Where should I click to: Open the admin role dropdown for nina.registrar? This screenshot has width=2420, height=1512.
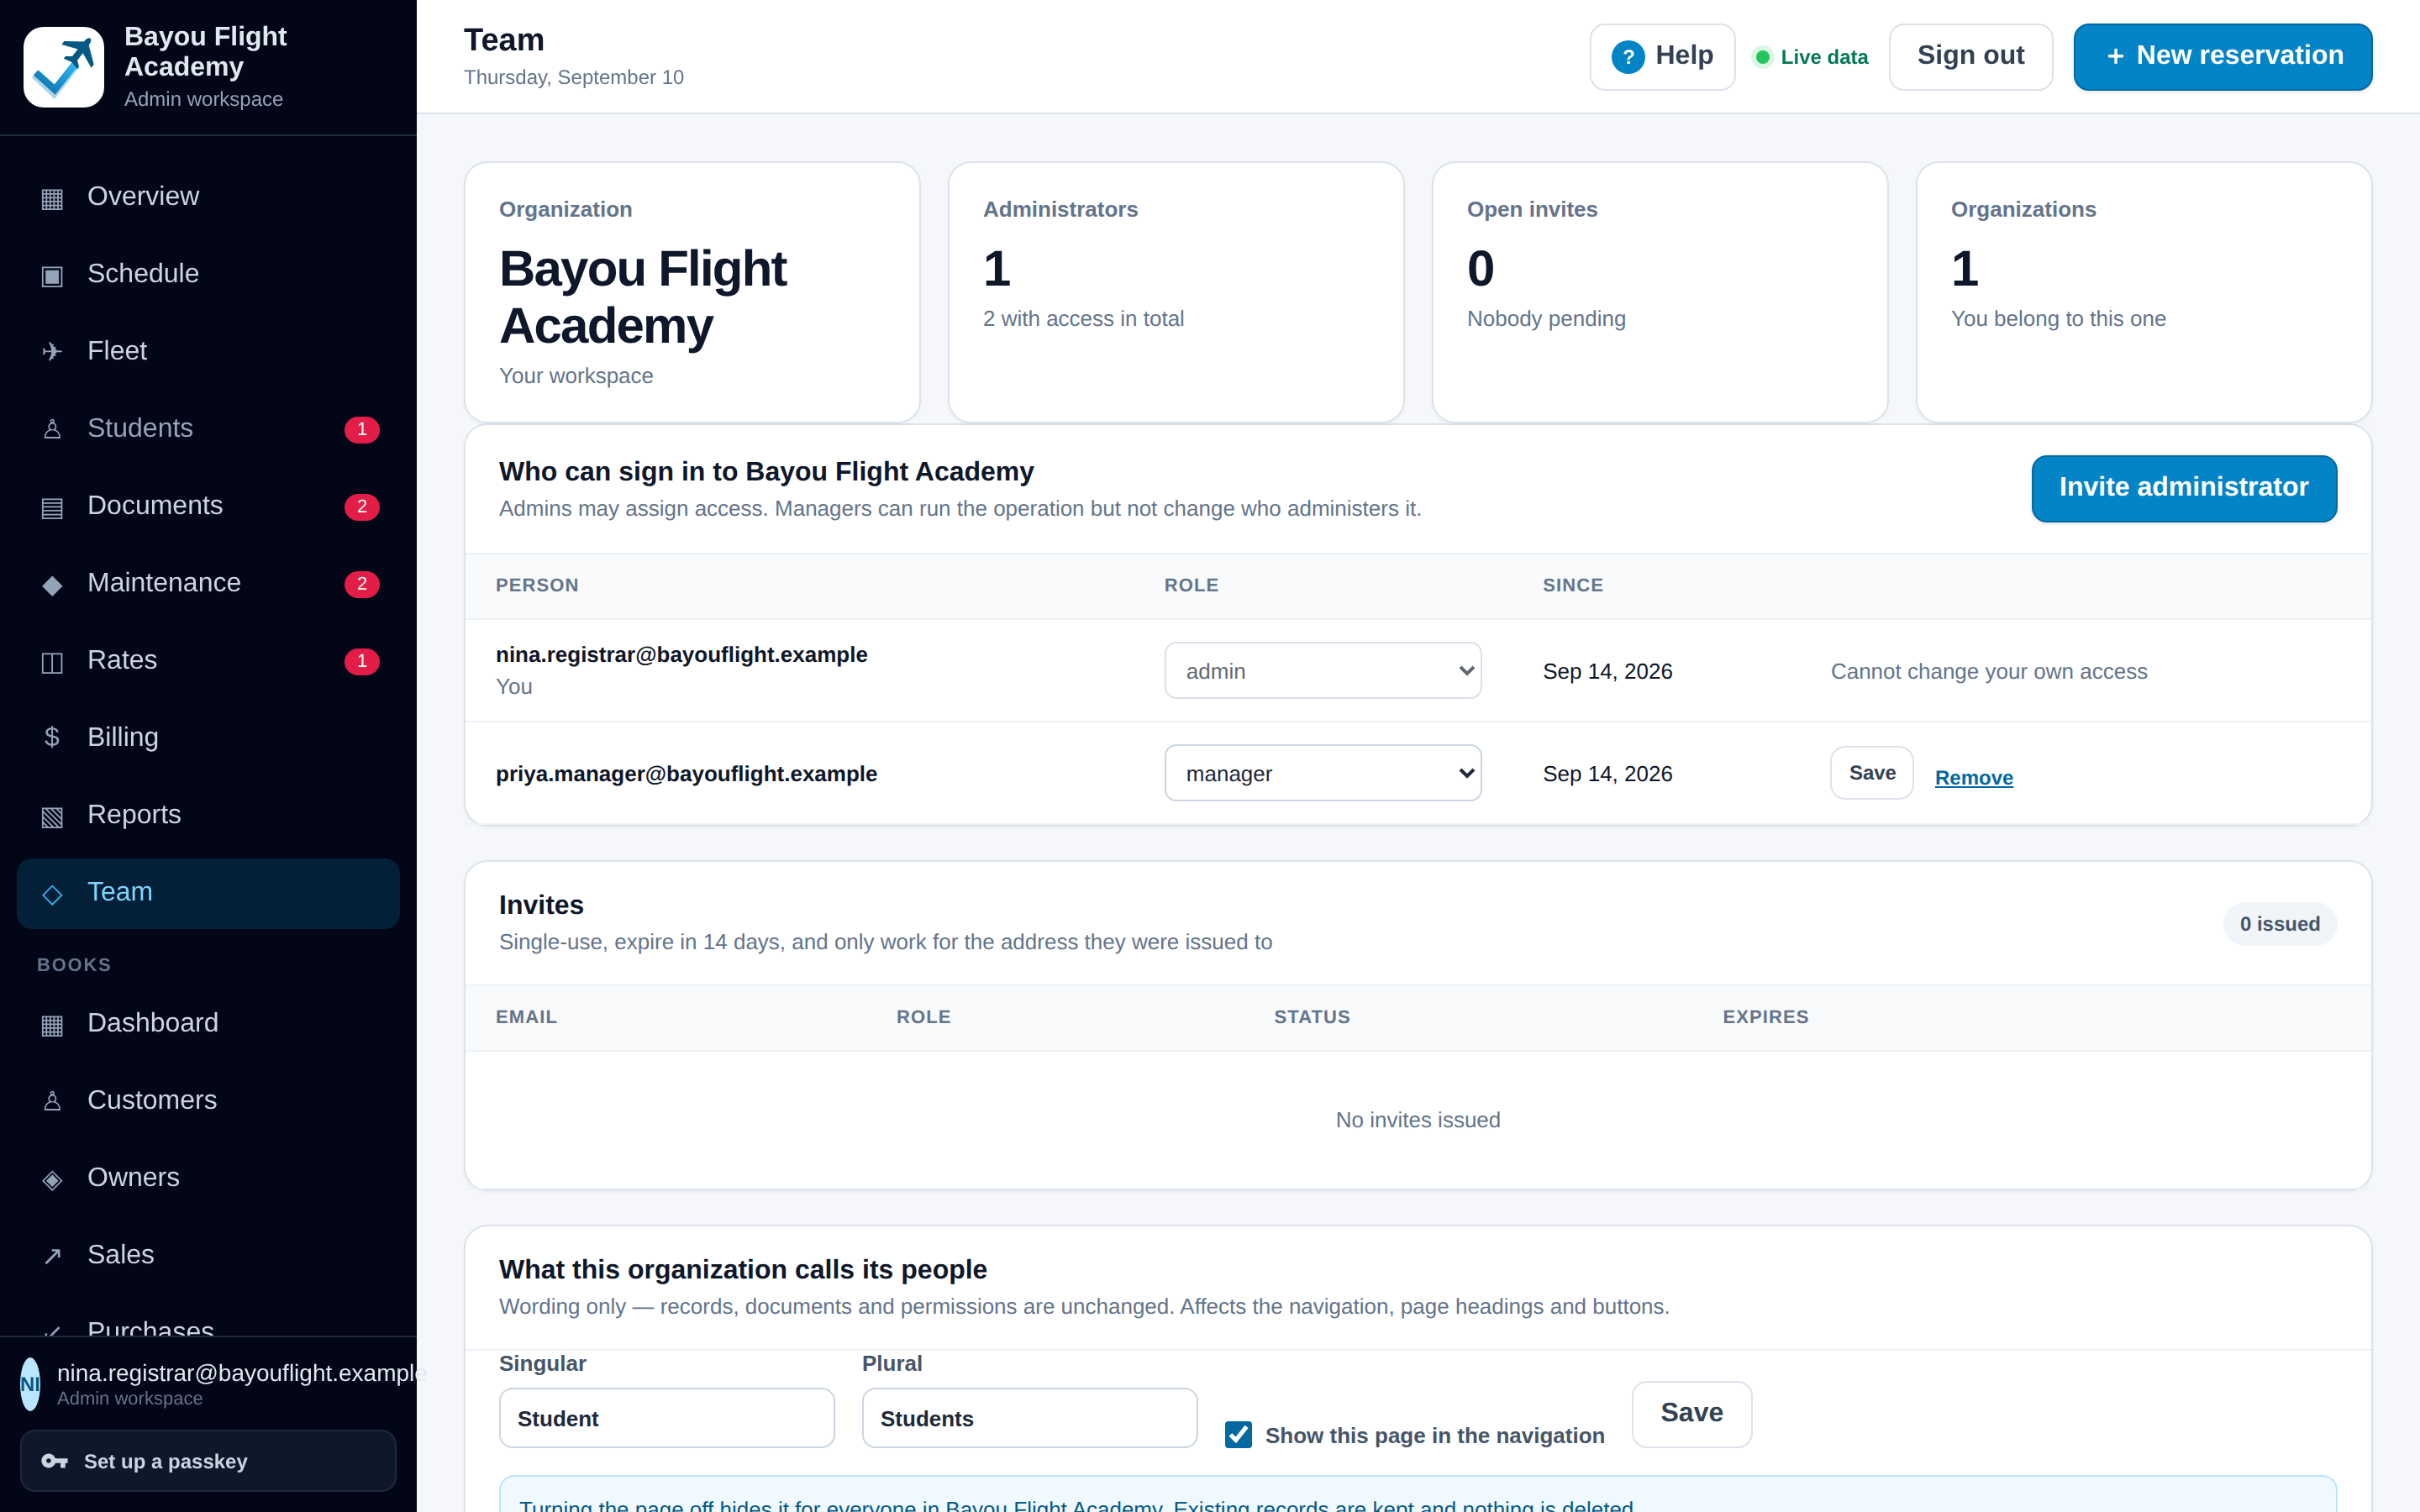click(1323, 670)
